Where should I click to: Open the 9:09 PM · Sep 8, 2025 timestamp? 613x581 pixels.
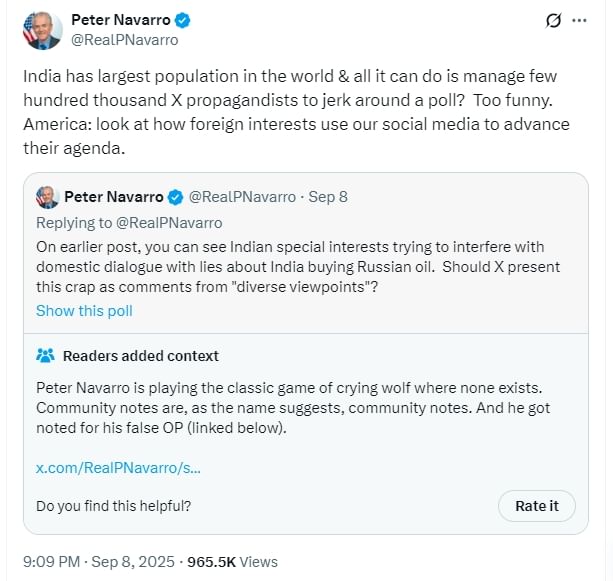click(98, 561)
